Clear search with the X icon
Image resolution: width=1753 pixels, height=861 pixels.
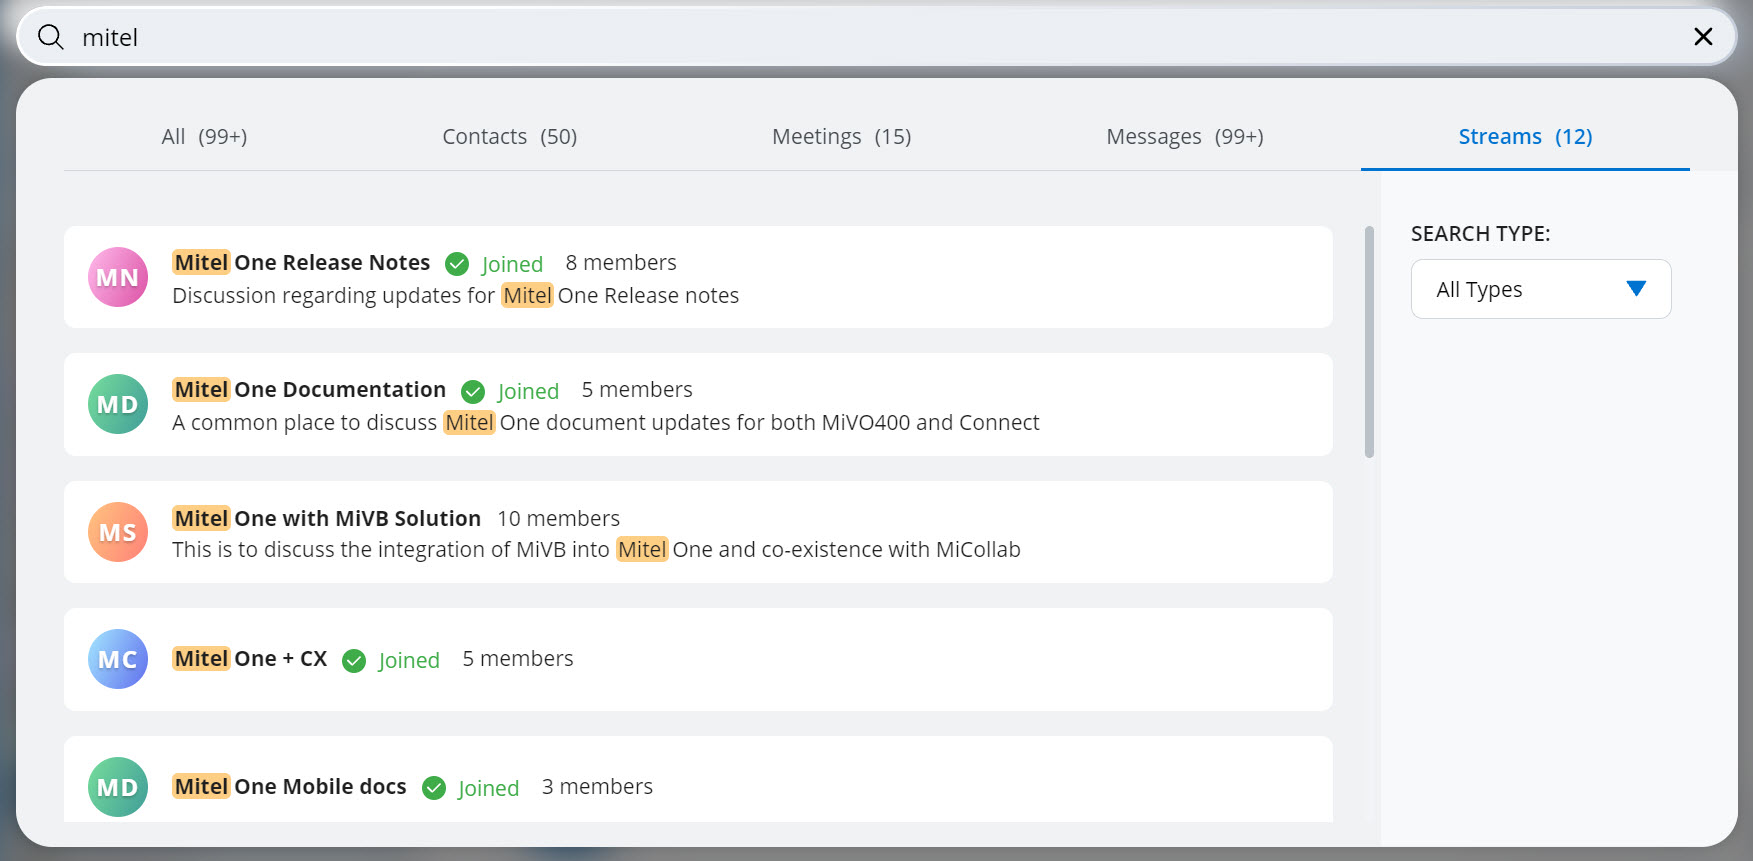pyautogui.click(x=1703, y=37)
